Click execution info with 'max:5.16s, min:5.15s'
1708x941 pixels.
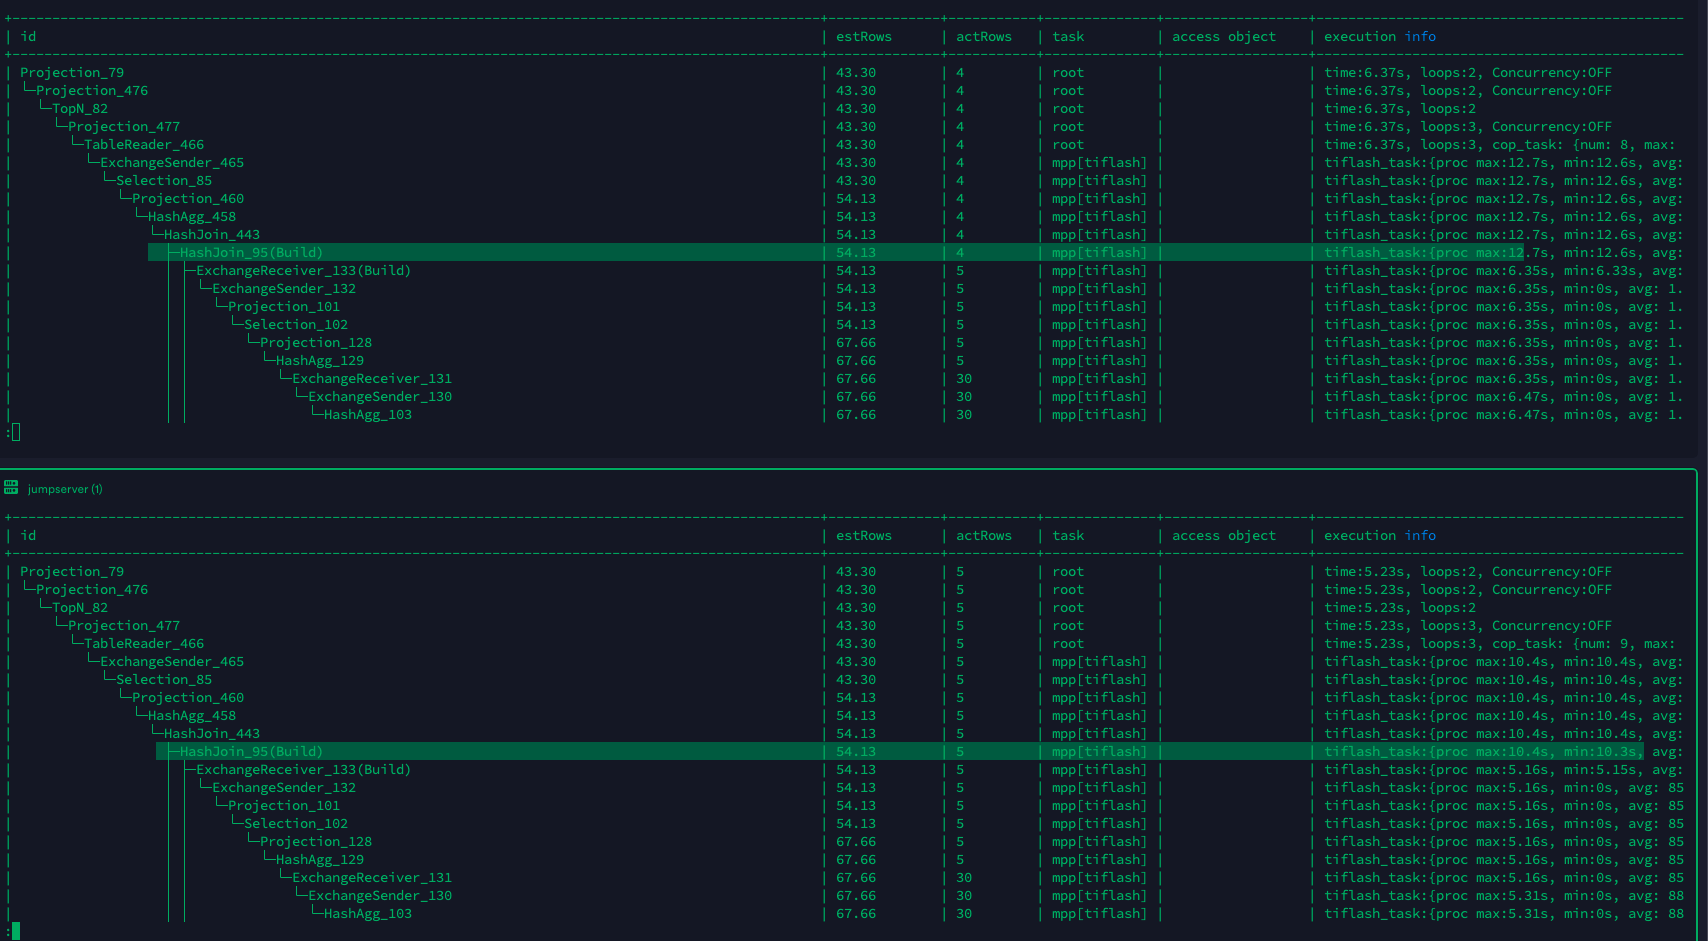(1504, 770)
